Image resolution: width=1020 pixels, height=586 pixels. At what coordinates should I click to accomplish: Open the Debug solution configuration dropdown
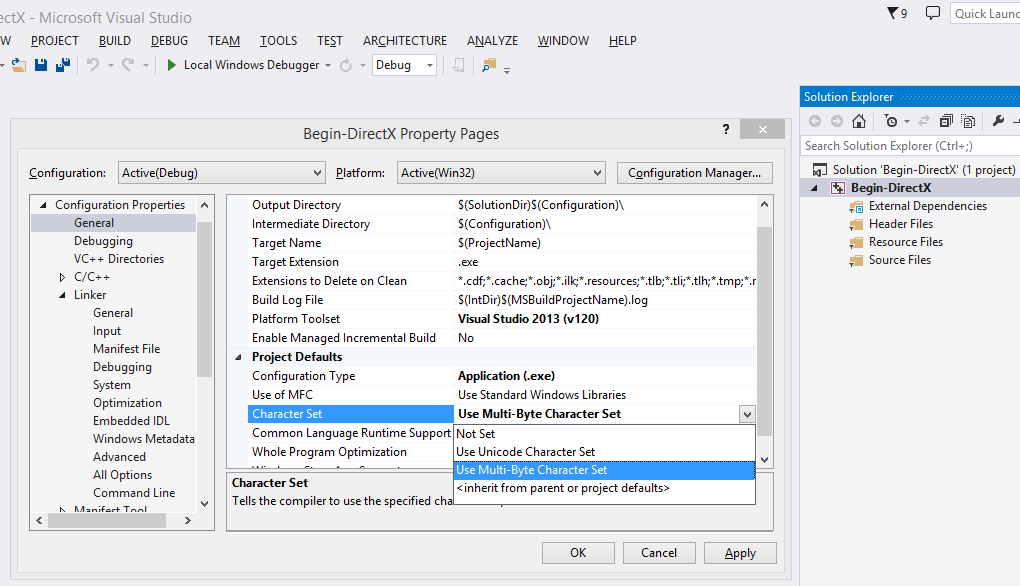[x=404, y=65]
